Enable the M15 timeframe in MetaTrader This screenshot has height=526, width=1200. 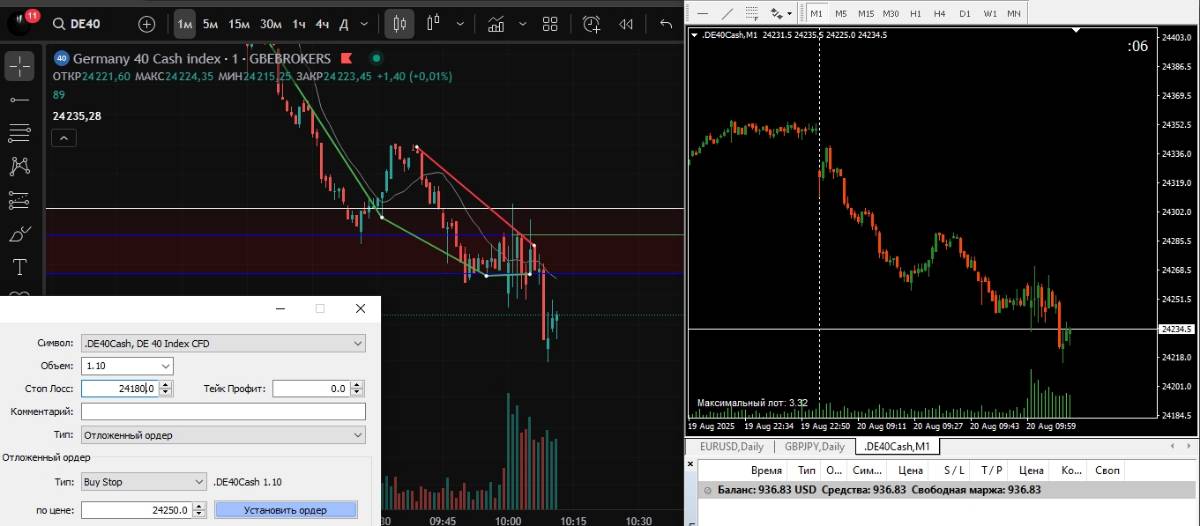[865, 13]
